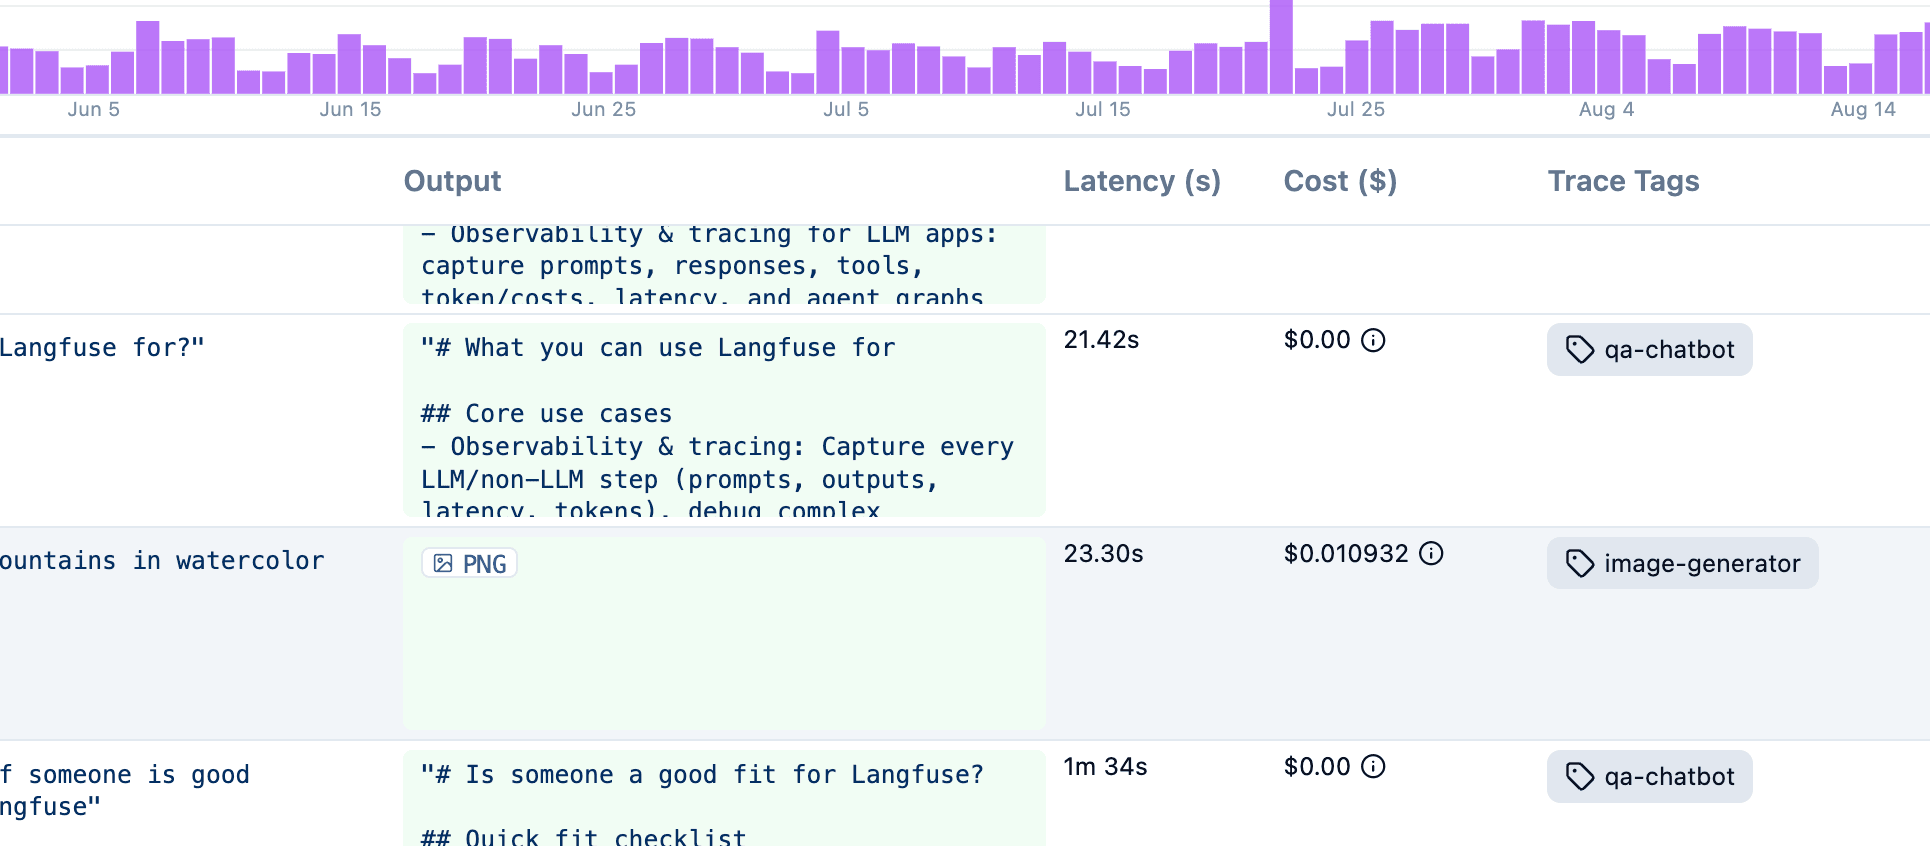
Task: Open output starting "# What you can use Langfuse for"
Action: [x=724, y=420]
